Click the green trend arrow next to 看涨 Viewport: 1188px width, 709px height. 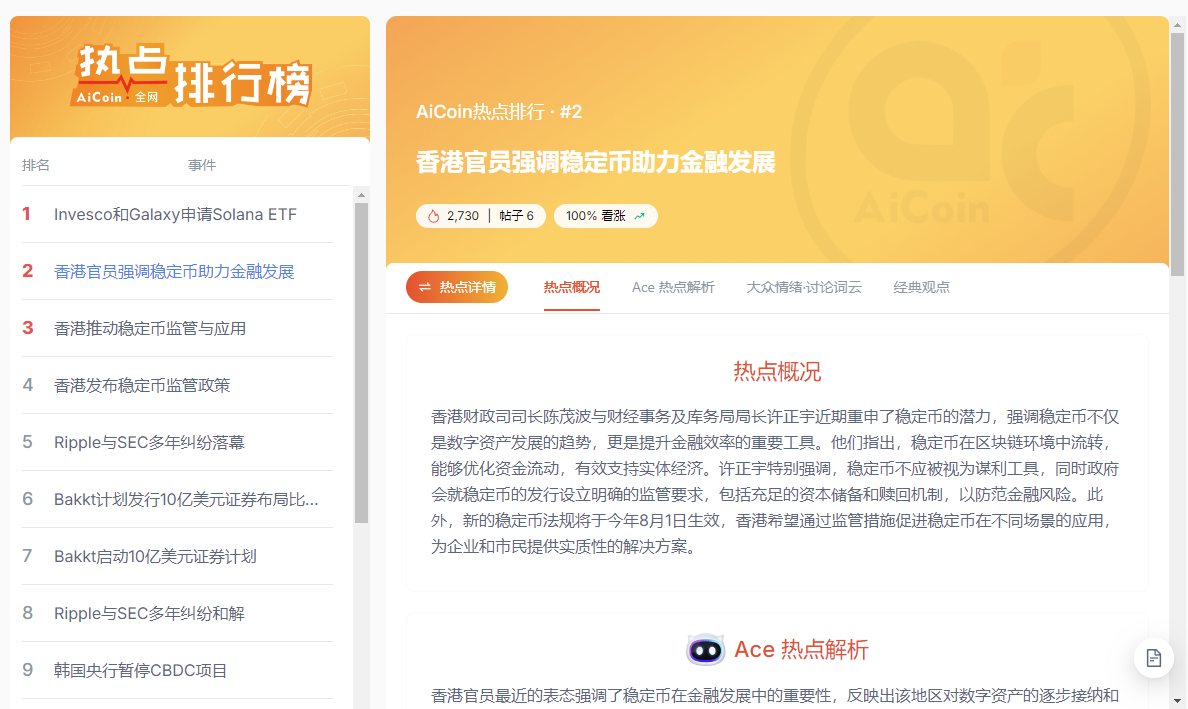639,216
